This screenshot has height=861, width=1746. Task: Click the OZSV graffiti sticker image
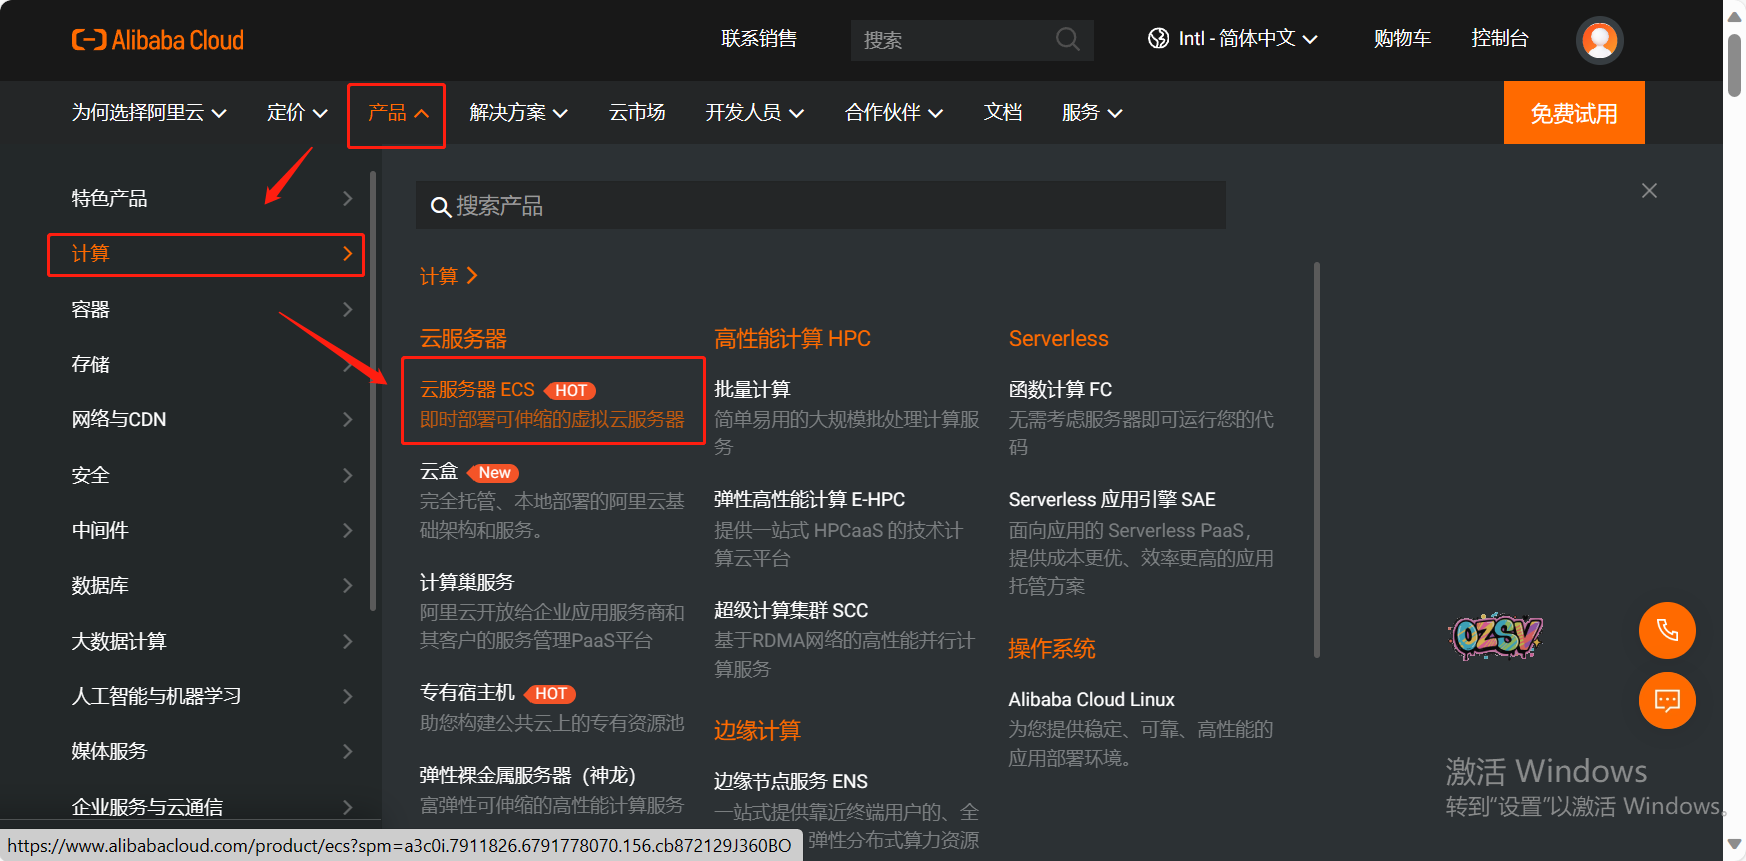click(x=1495, y=635)
